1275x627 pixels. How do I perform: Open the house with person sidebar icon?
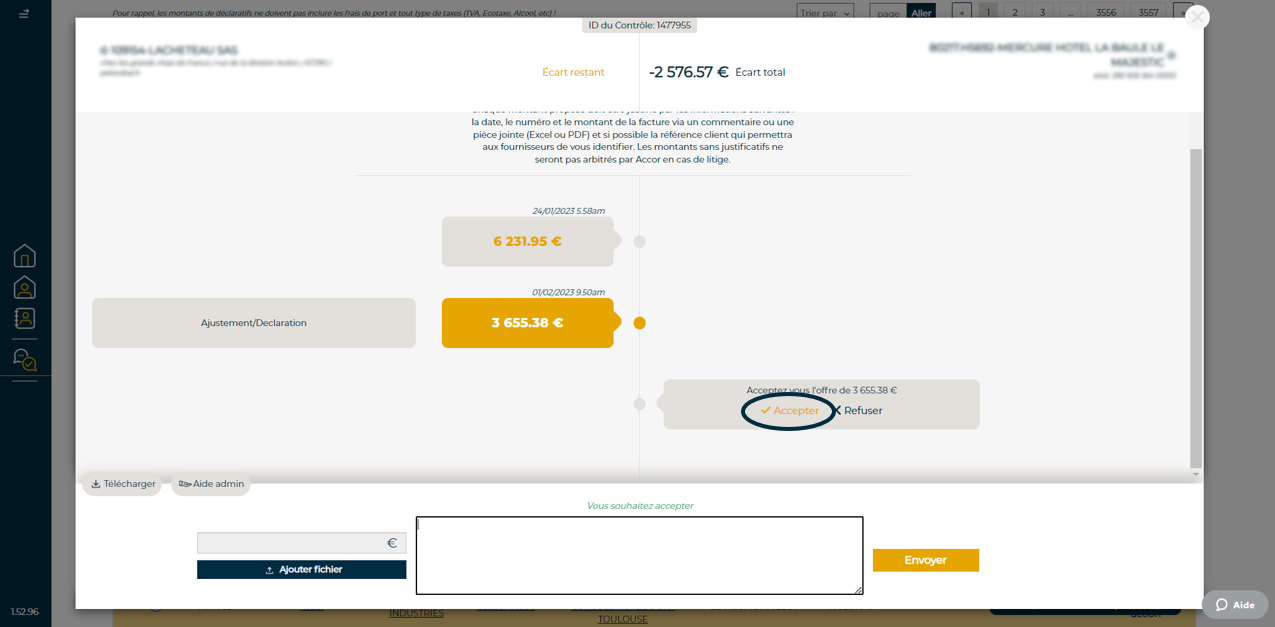[25, 288]
